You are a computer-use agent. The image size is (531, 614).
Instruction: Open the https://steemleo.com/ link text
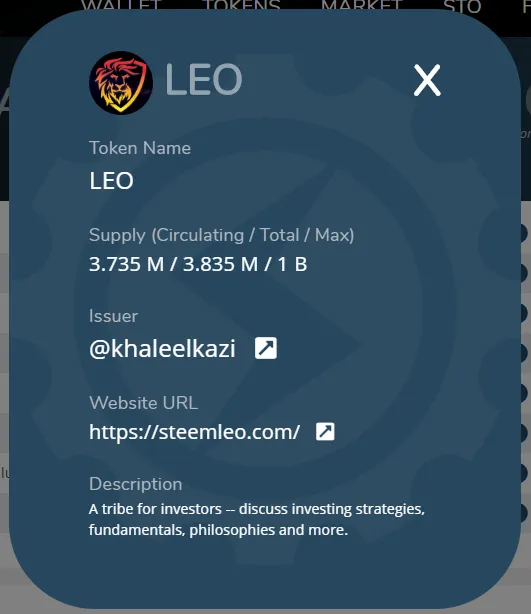point(195,432)
